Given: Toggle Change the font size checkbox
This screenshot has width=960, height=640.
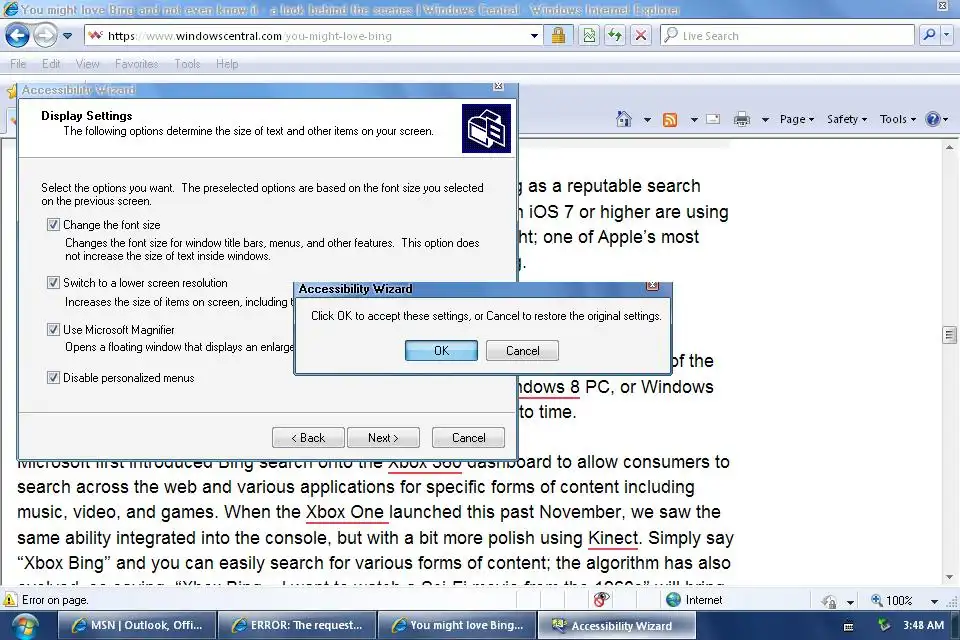Looking at the screenshot, I should 53,225.
